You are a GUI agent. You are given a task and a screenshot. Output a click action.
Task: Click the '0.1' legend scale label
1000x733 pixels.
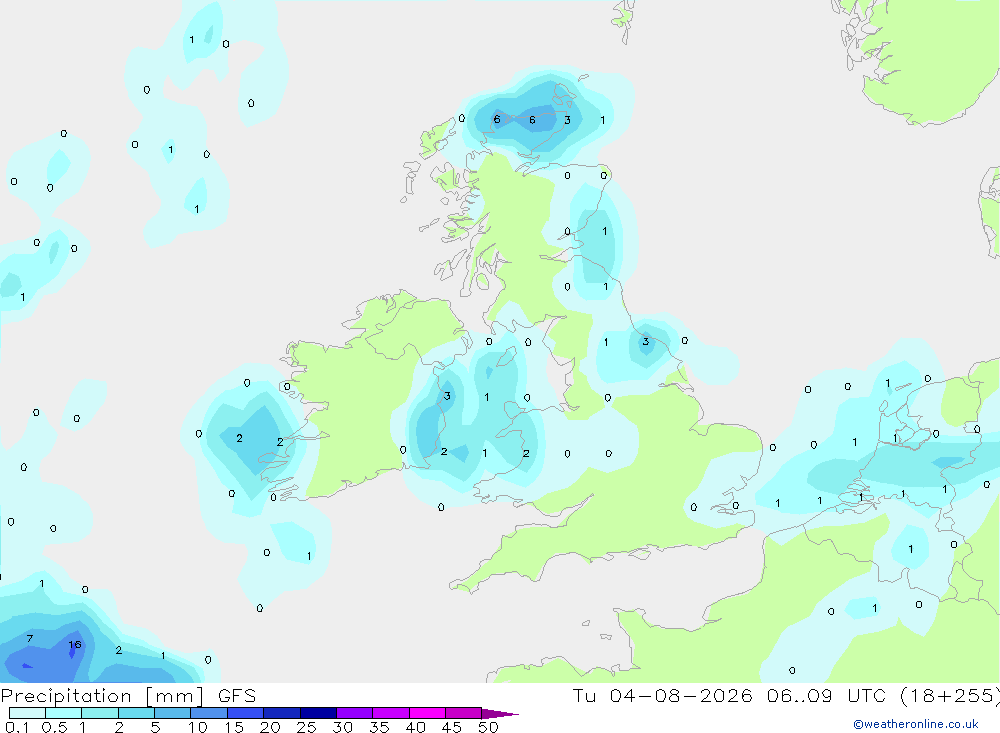(17, 727)
